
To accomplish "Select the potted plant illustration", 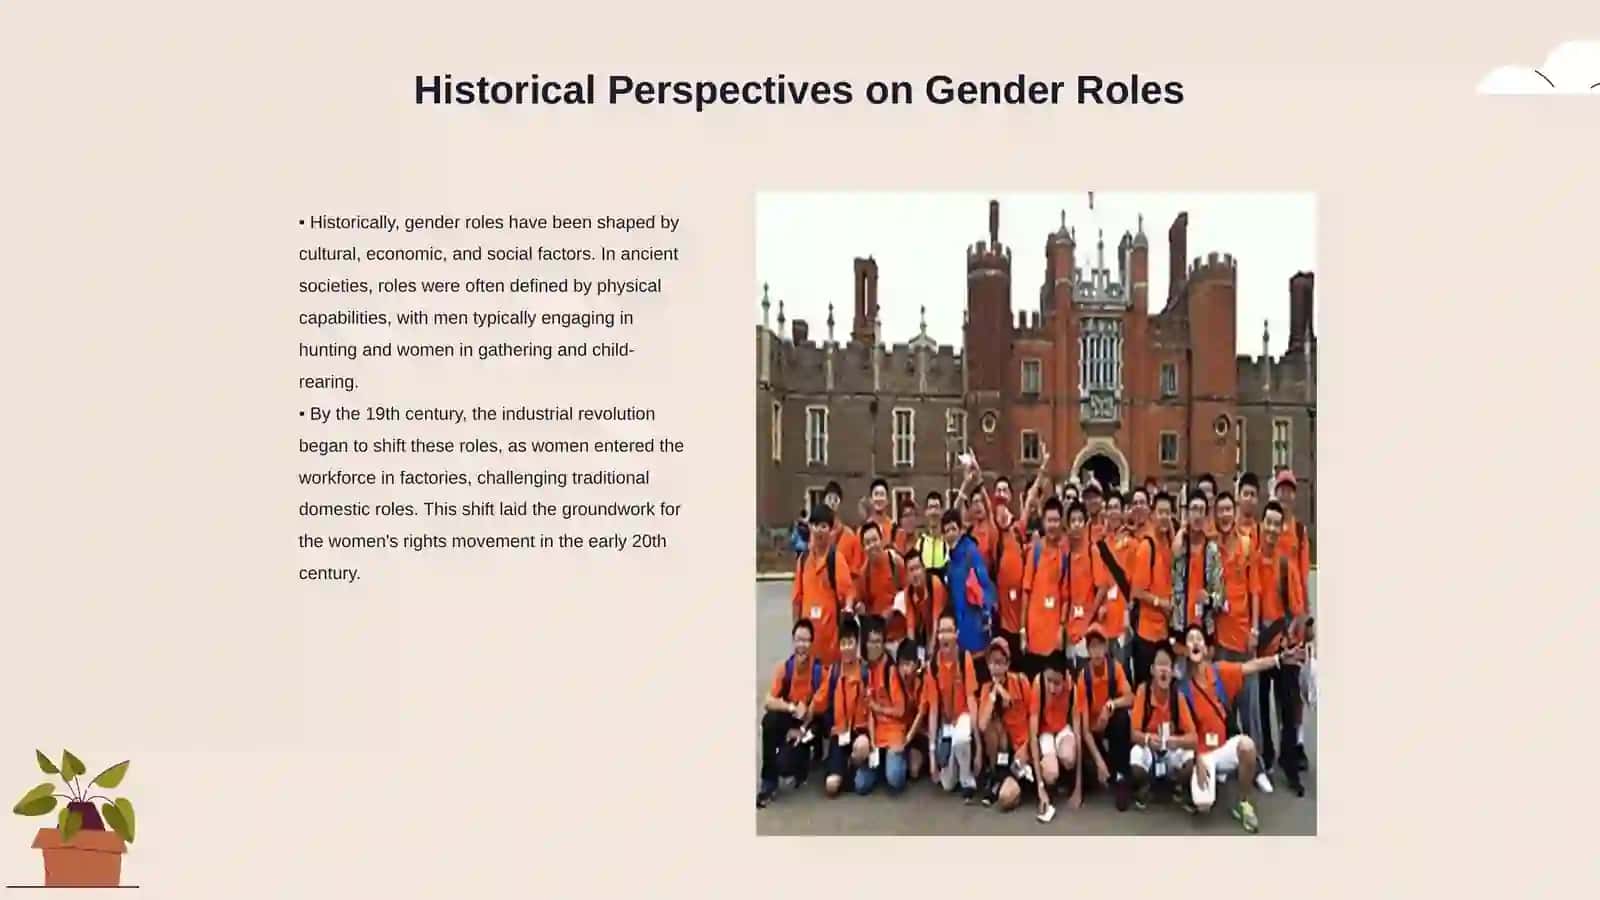I will click(73, 818).
